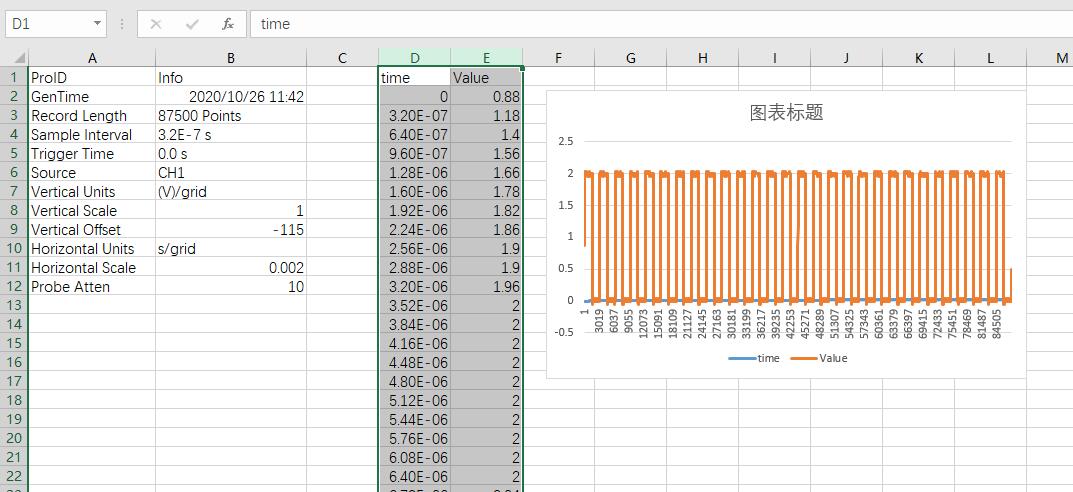Image resolution: width=1073 pixels, height=492 pixels.
Task: Click the 'Probe Atten' cell
Action: [x=92, y=287]
